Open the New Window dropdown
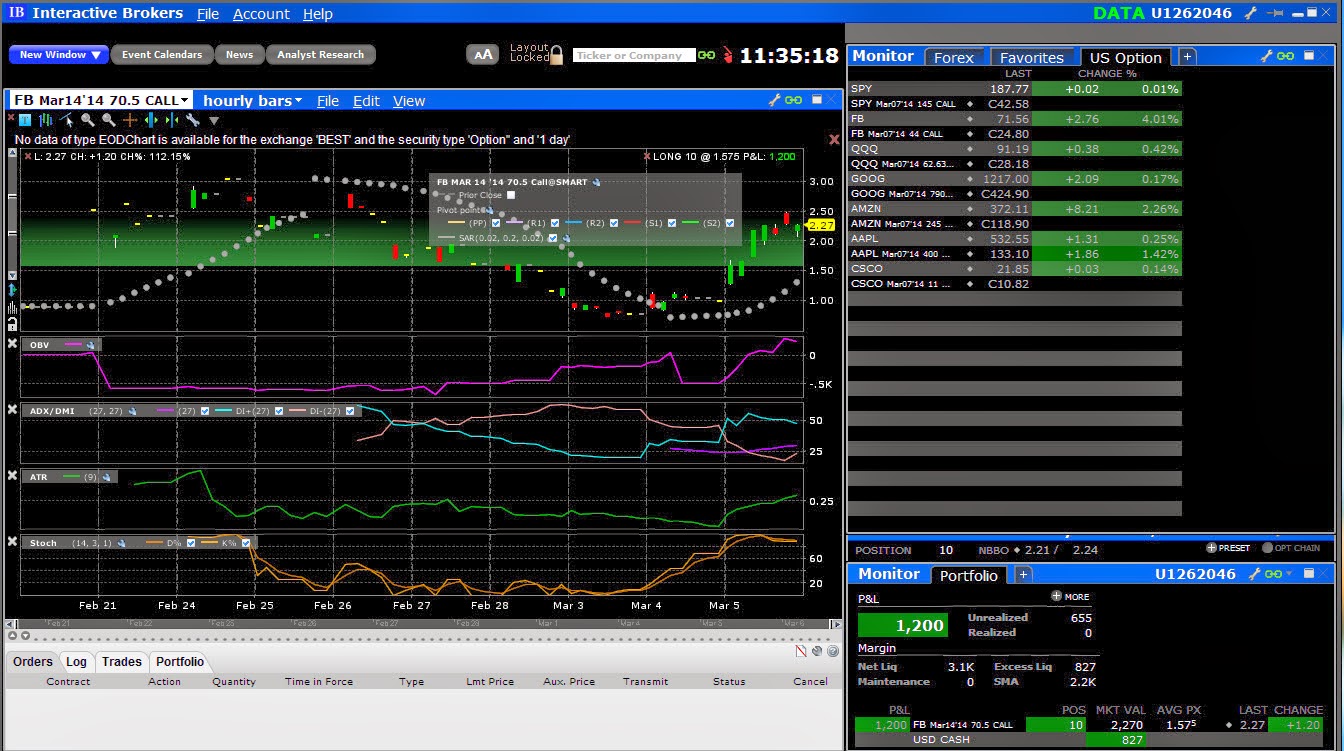 click(58, 55)
